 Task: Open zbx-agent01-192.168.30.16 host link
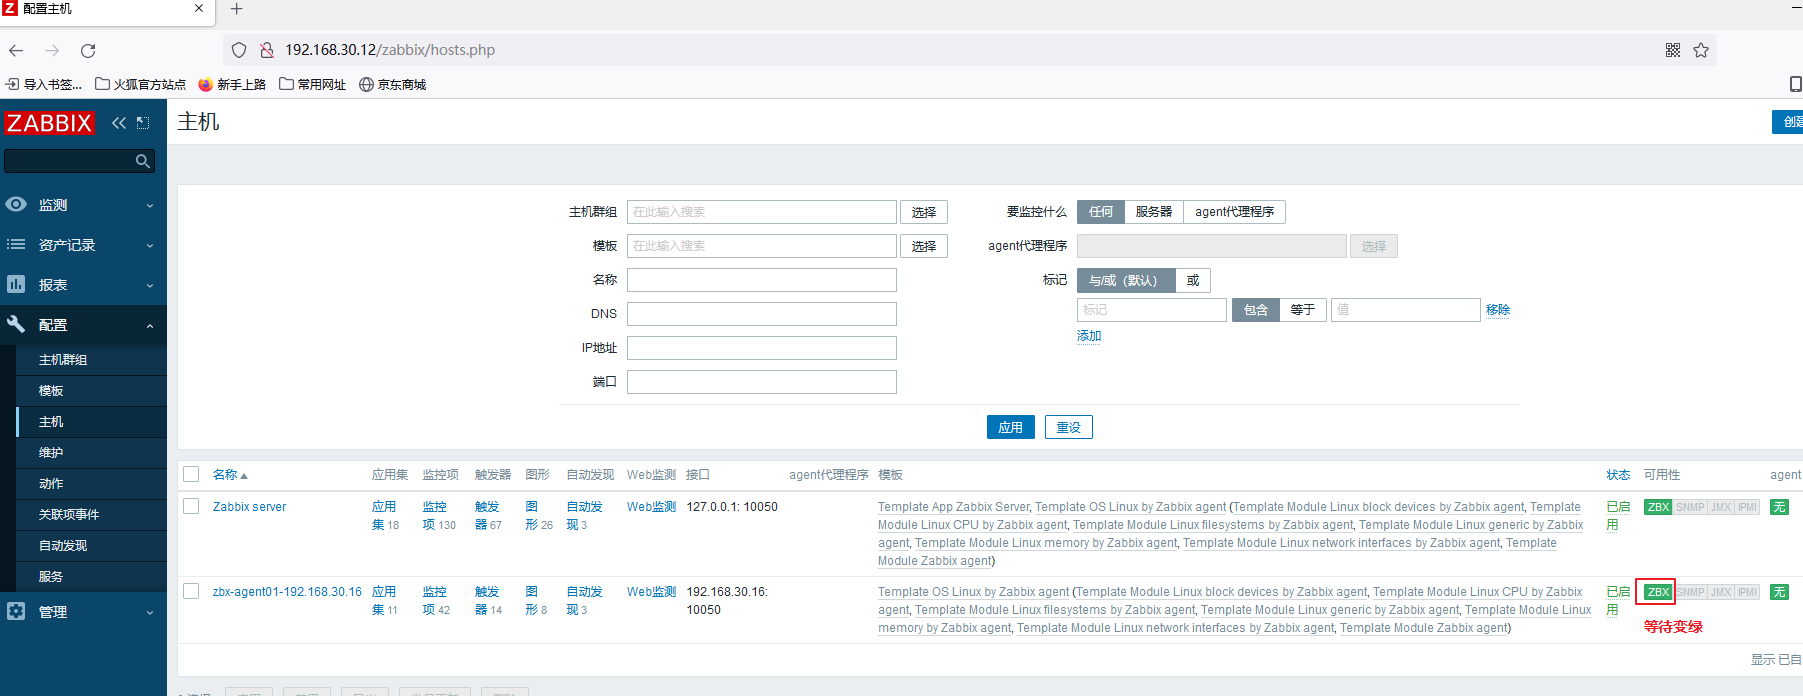[x=287, y=592]
